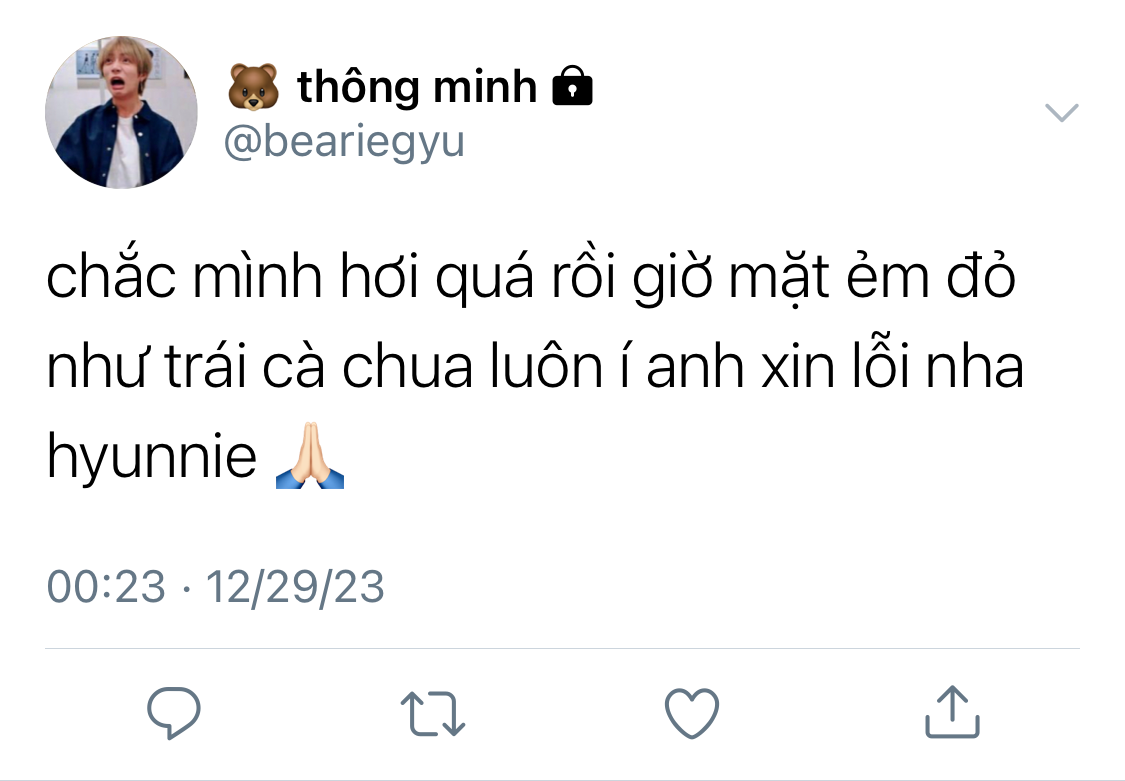Open profile via display name thông minh
Image resolution: width=1125 pixels, height=781 pixels.
tap(417, 86)
